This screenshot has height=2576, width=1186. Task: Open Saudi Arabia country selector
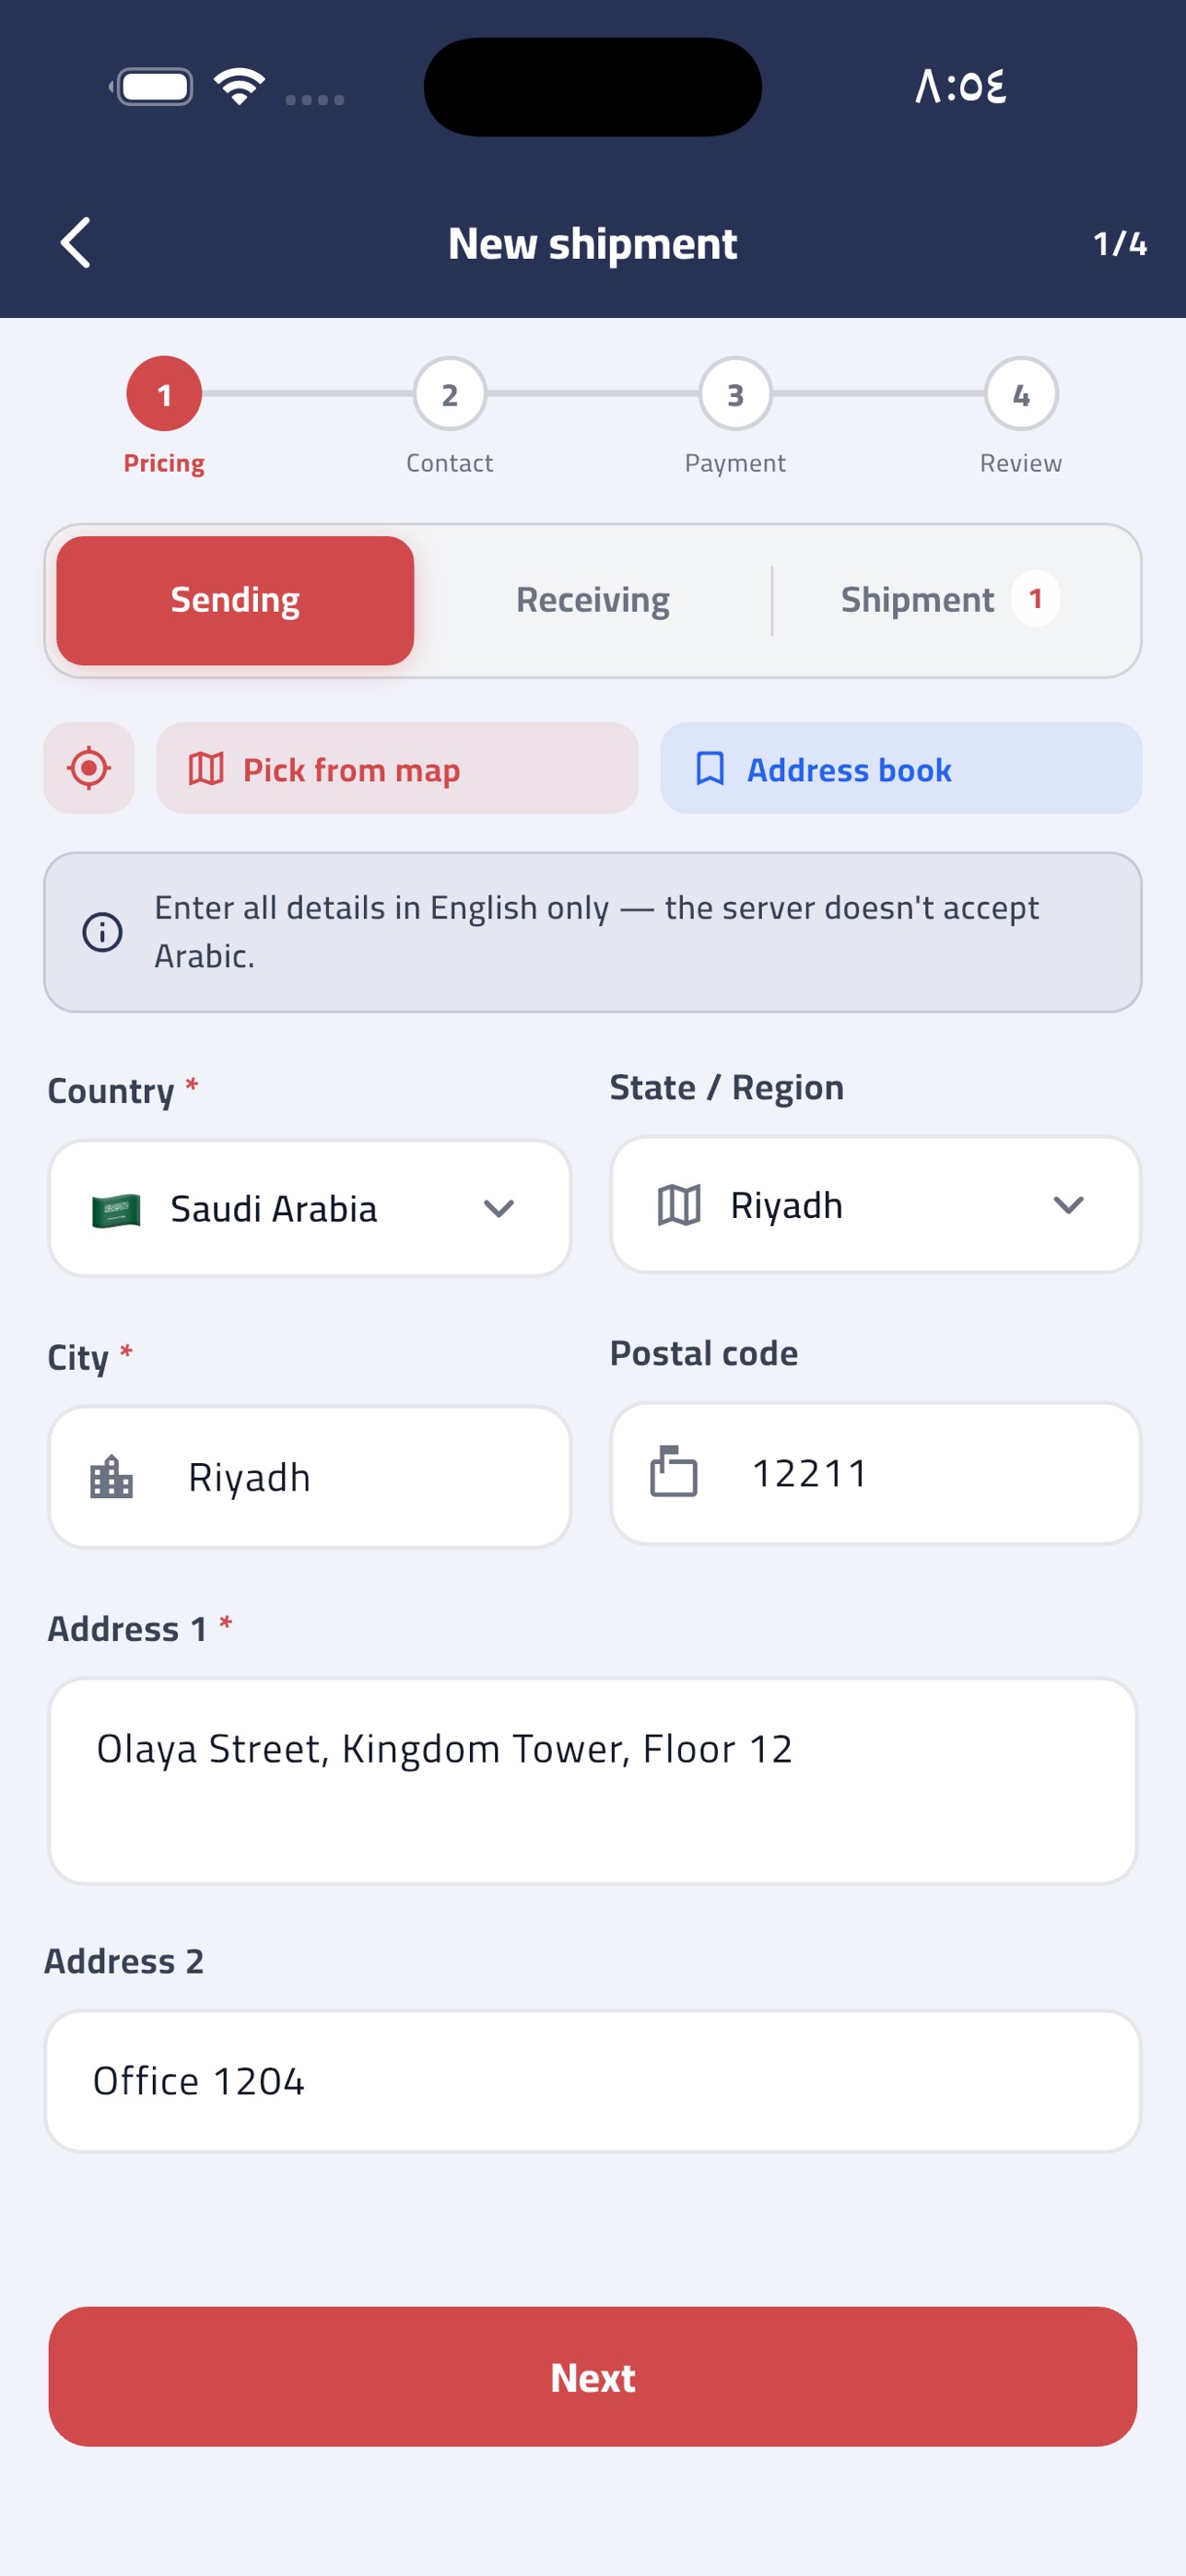(310, 1208)
